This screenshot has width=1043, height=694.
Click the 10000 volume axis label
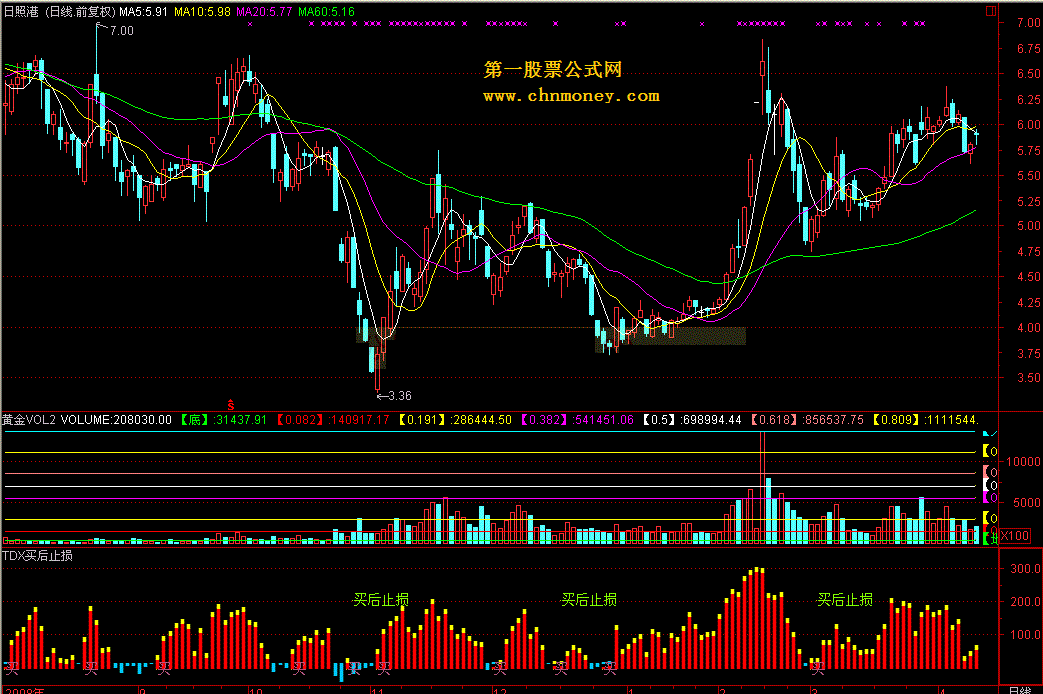click(x=1023, y=461)
